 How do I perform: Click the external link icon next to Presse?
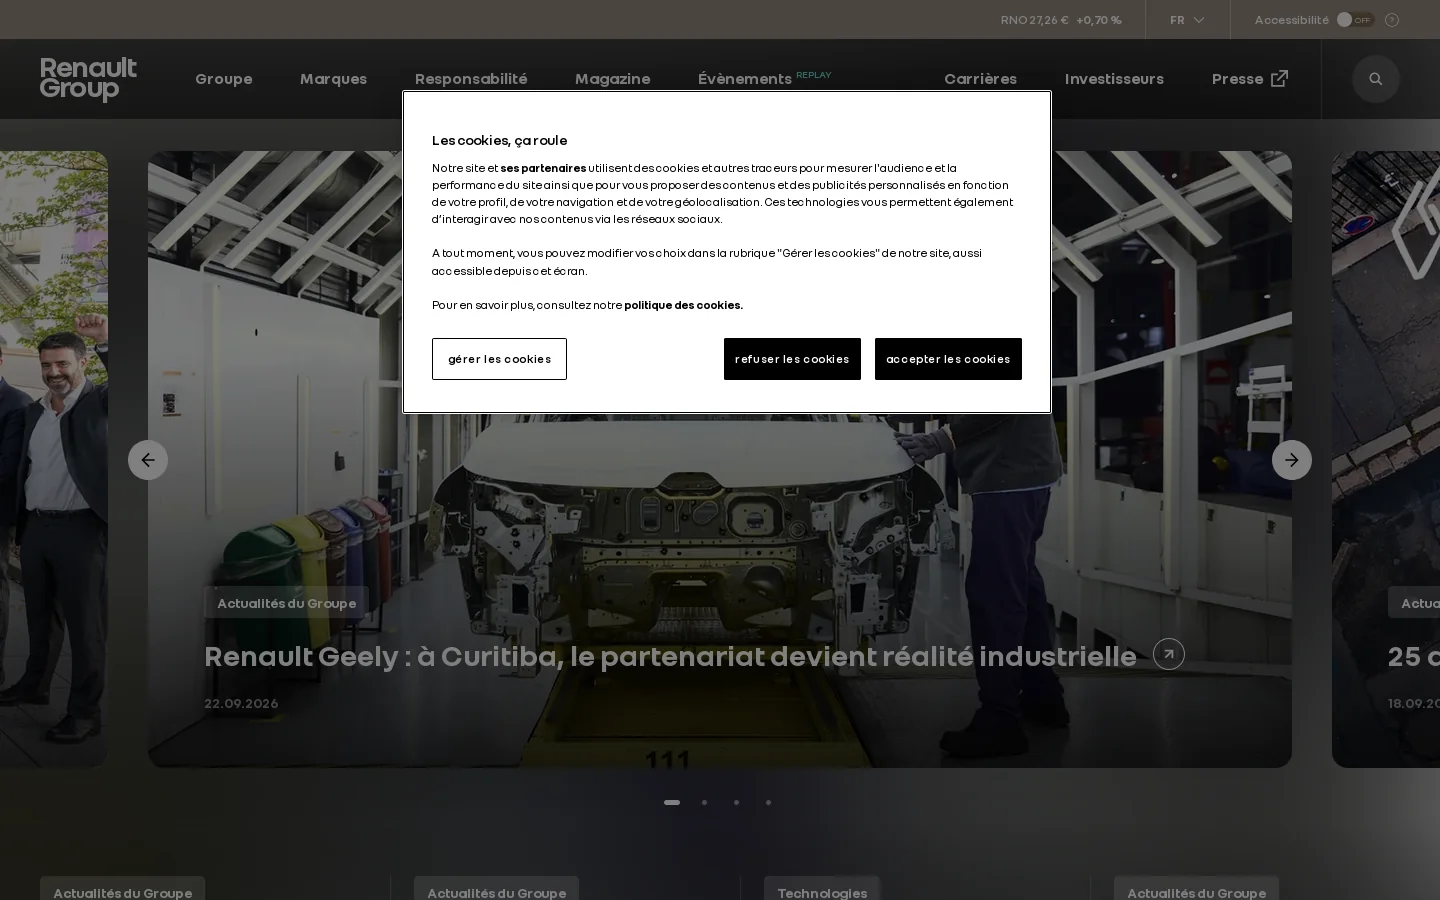coord(1279,78)
